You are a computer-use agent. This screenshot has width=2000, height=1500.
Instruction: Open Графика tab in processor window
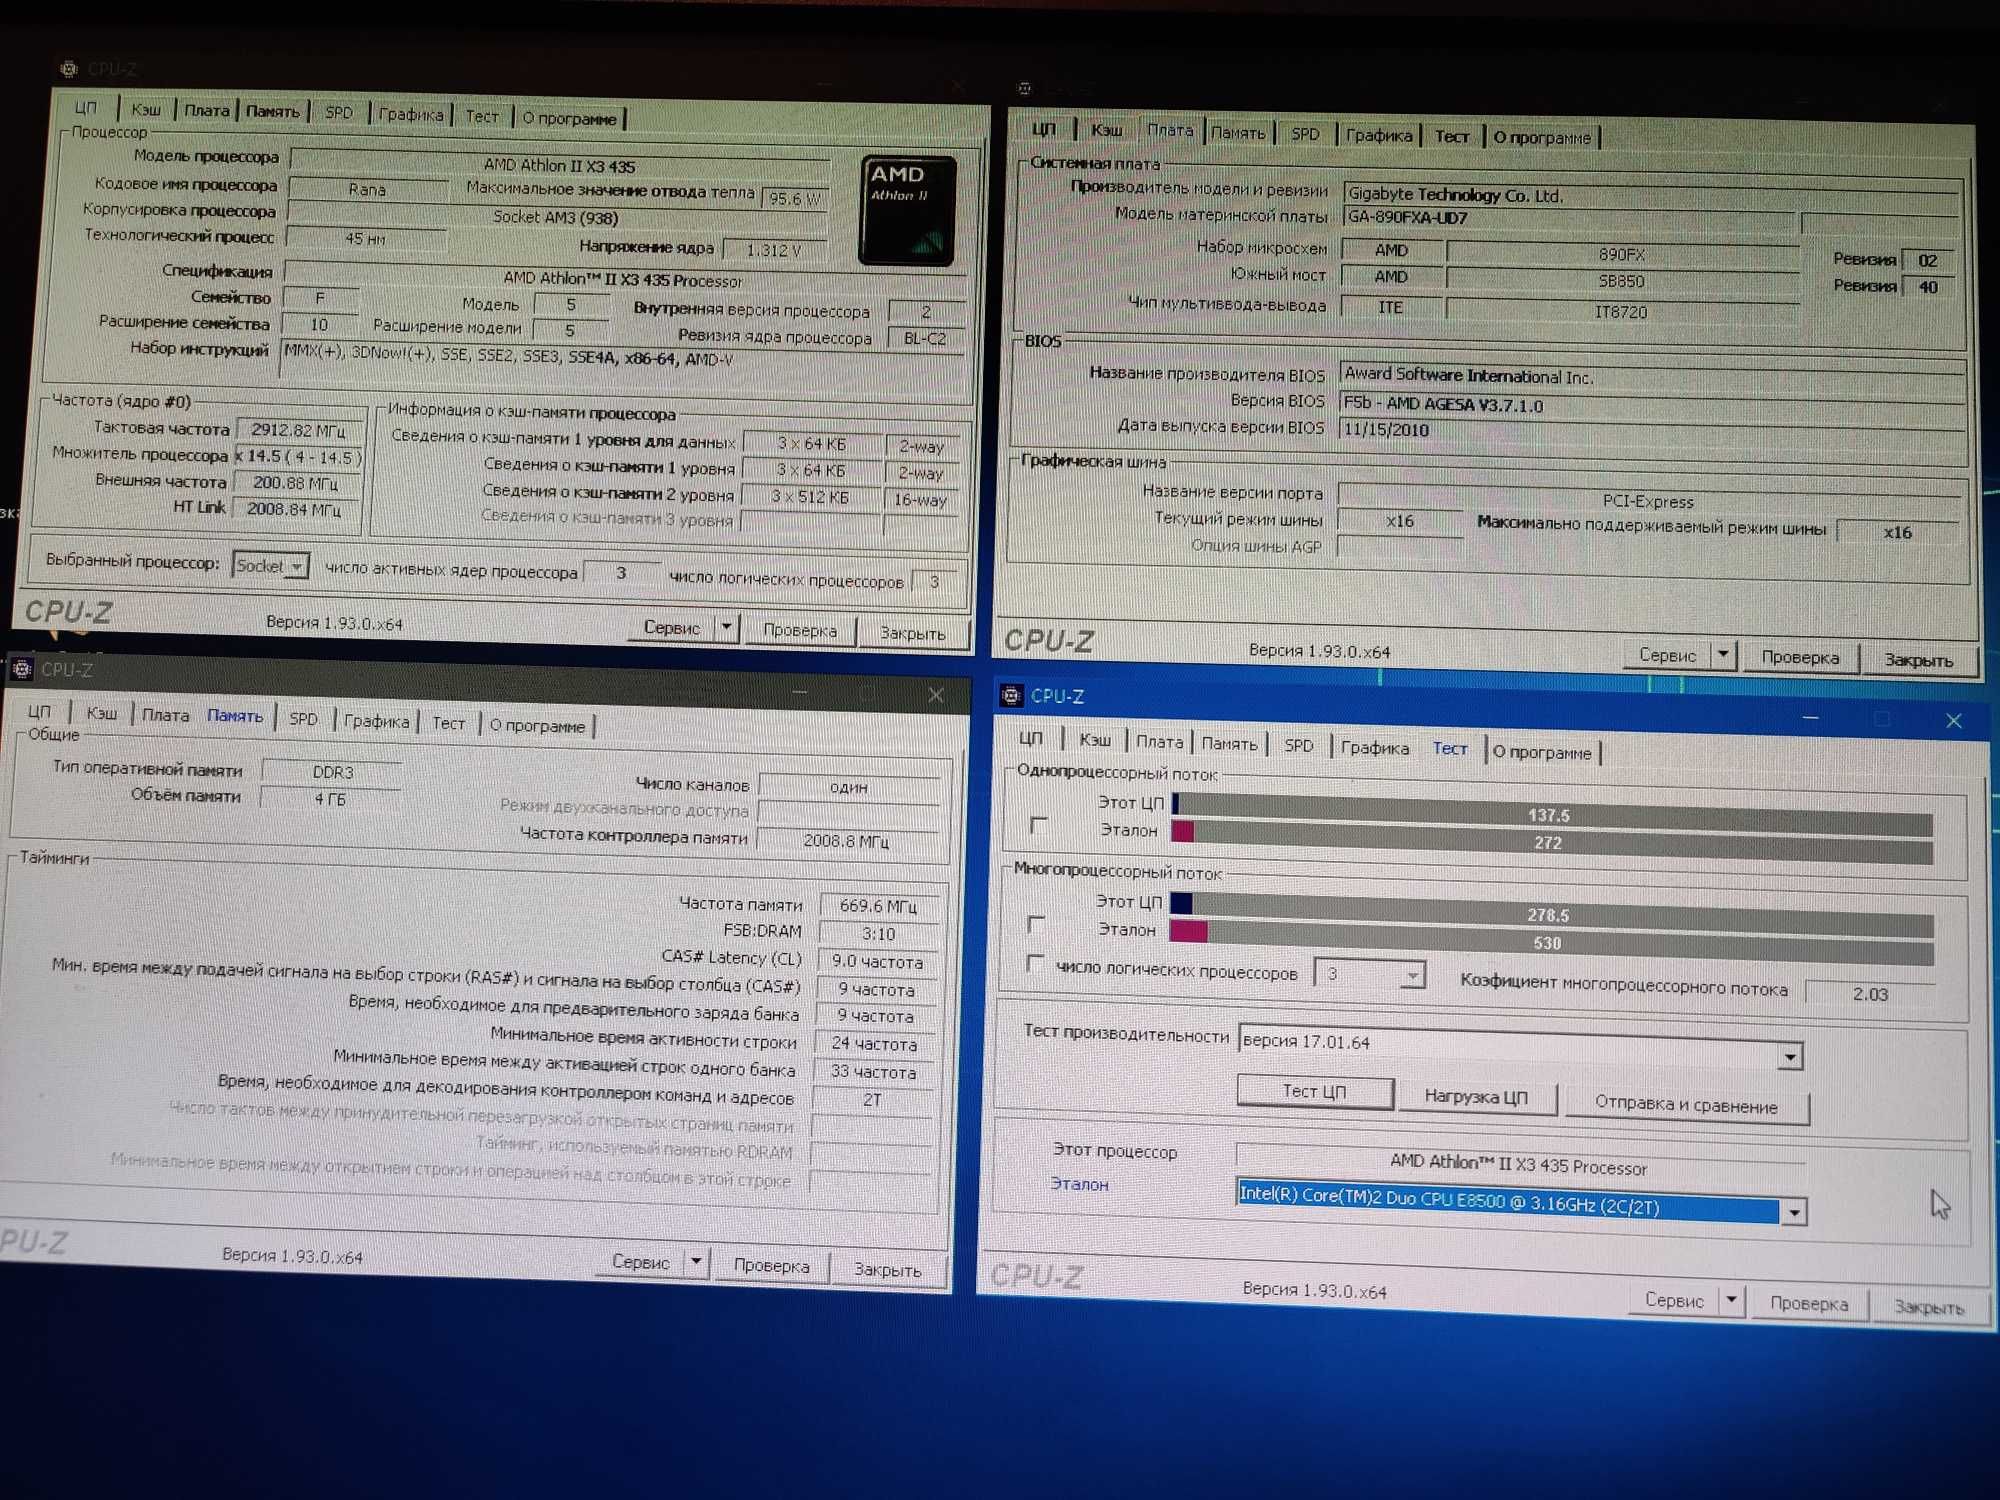(410, 114)
